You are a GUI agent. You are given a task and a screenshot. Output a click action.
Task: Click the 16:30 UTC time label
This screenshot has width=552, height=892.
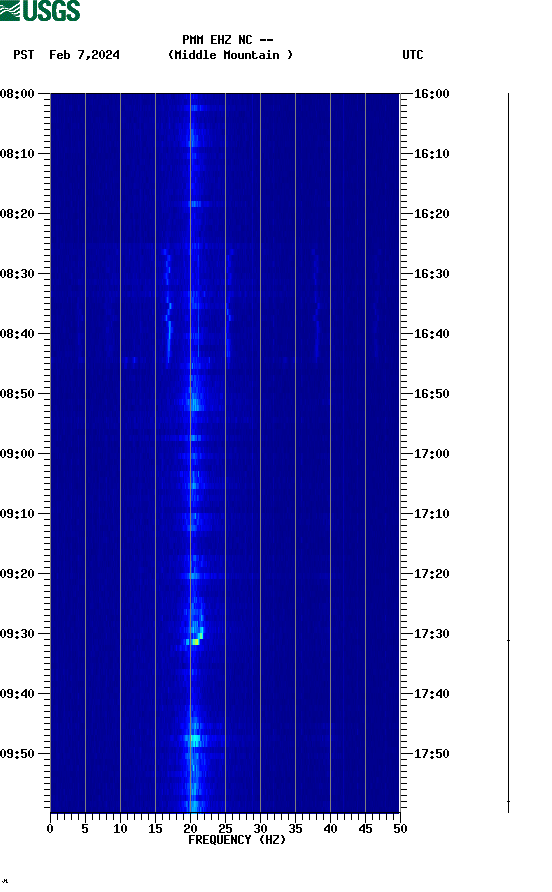point(431,274)
